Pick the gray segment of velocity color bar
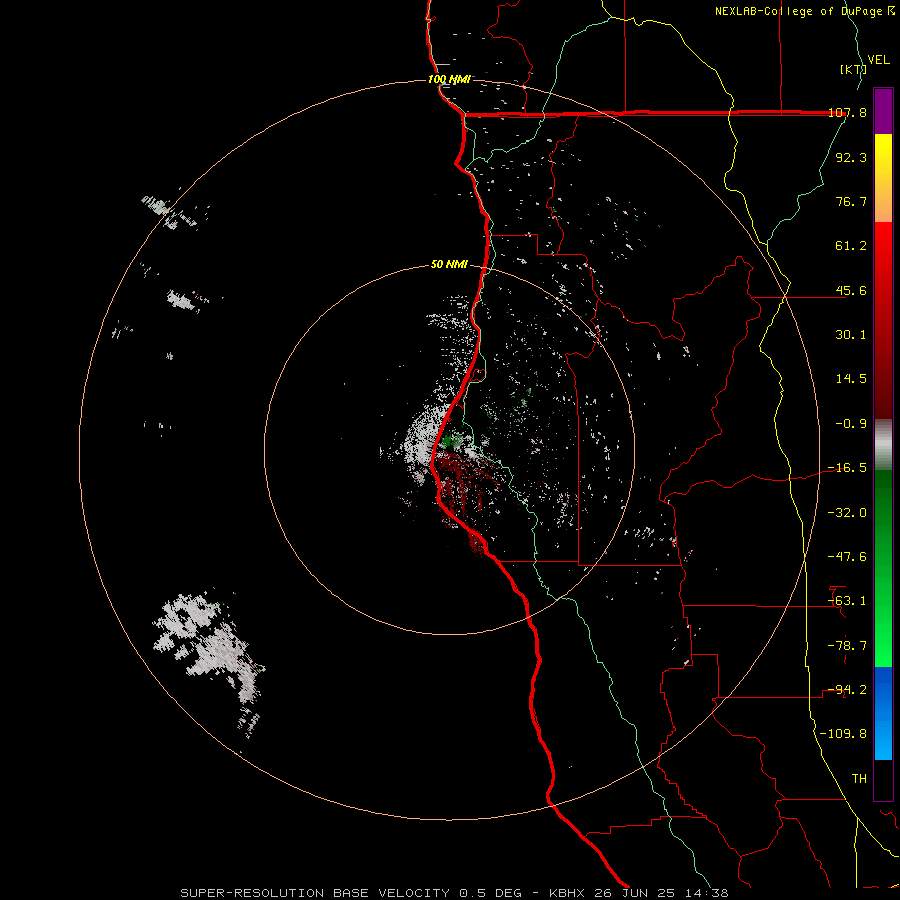Screen dimensions: 900x900 coord(883,445)
